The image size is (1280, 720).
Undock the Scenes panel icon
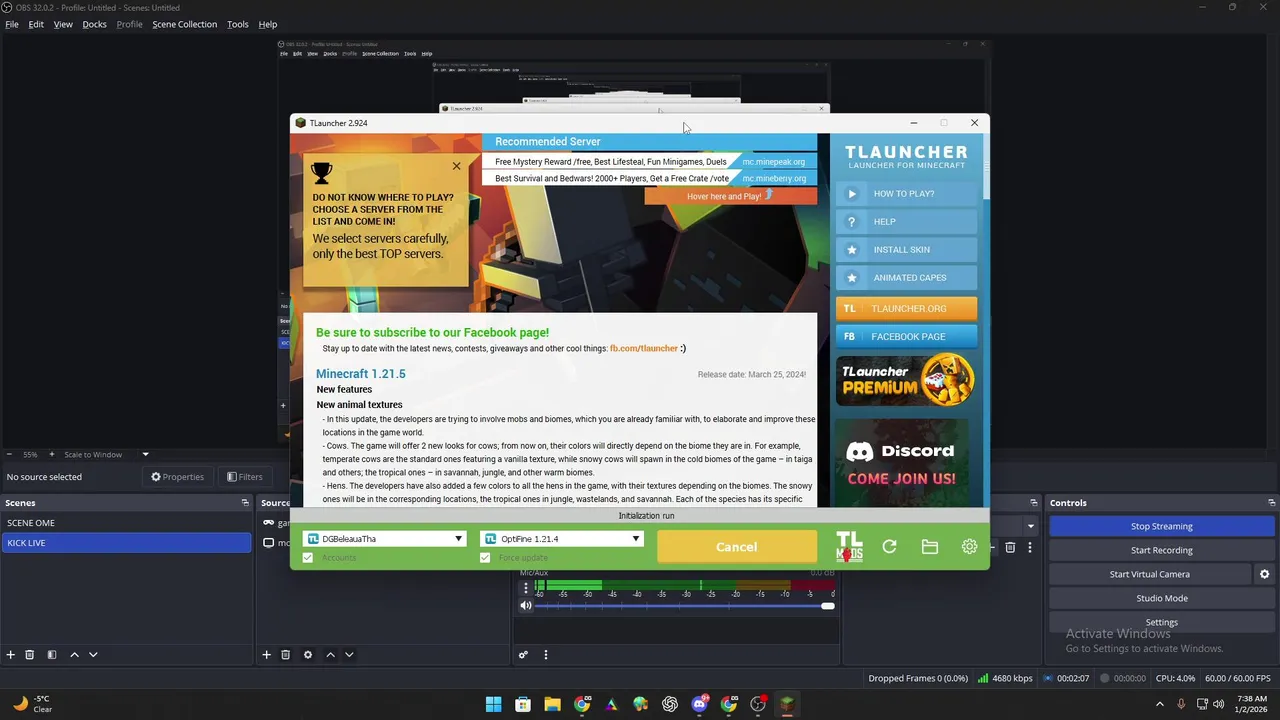click(x=245, y=503)
